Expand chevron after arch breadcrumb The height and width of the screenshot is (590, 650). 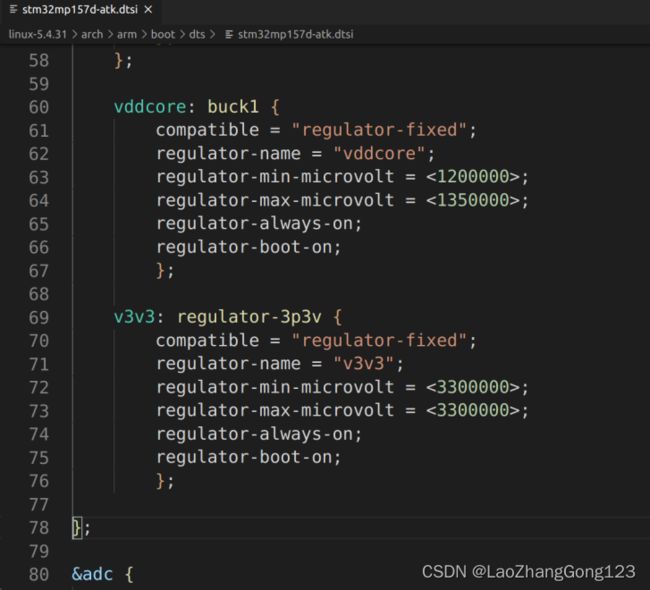point(110,34)
